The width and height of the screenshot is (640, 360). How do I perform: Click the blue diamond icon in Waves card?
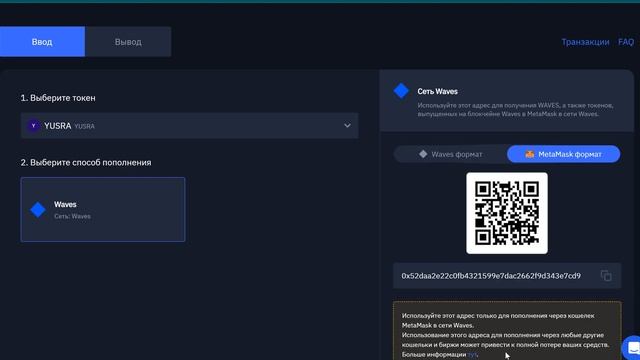38,210
